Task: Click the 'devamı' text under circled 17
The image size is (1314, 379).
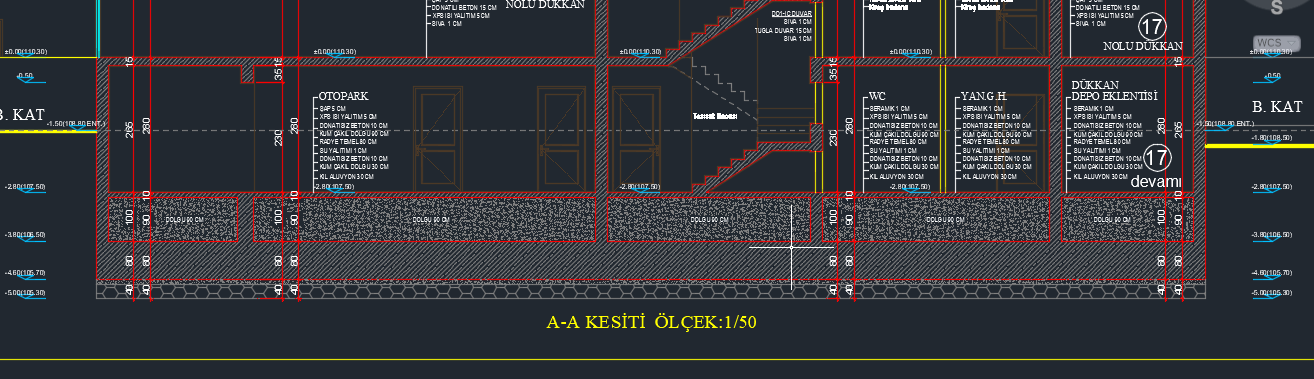Action: (x=1157, y=182)
